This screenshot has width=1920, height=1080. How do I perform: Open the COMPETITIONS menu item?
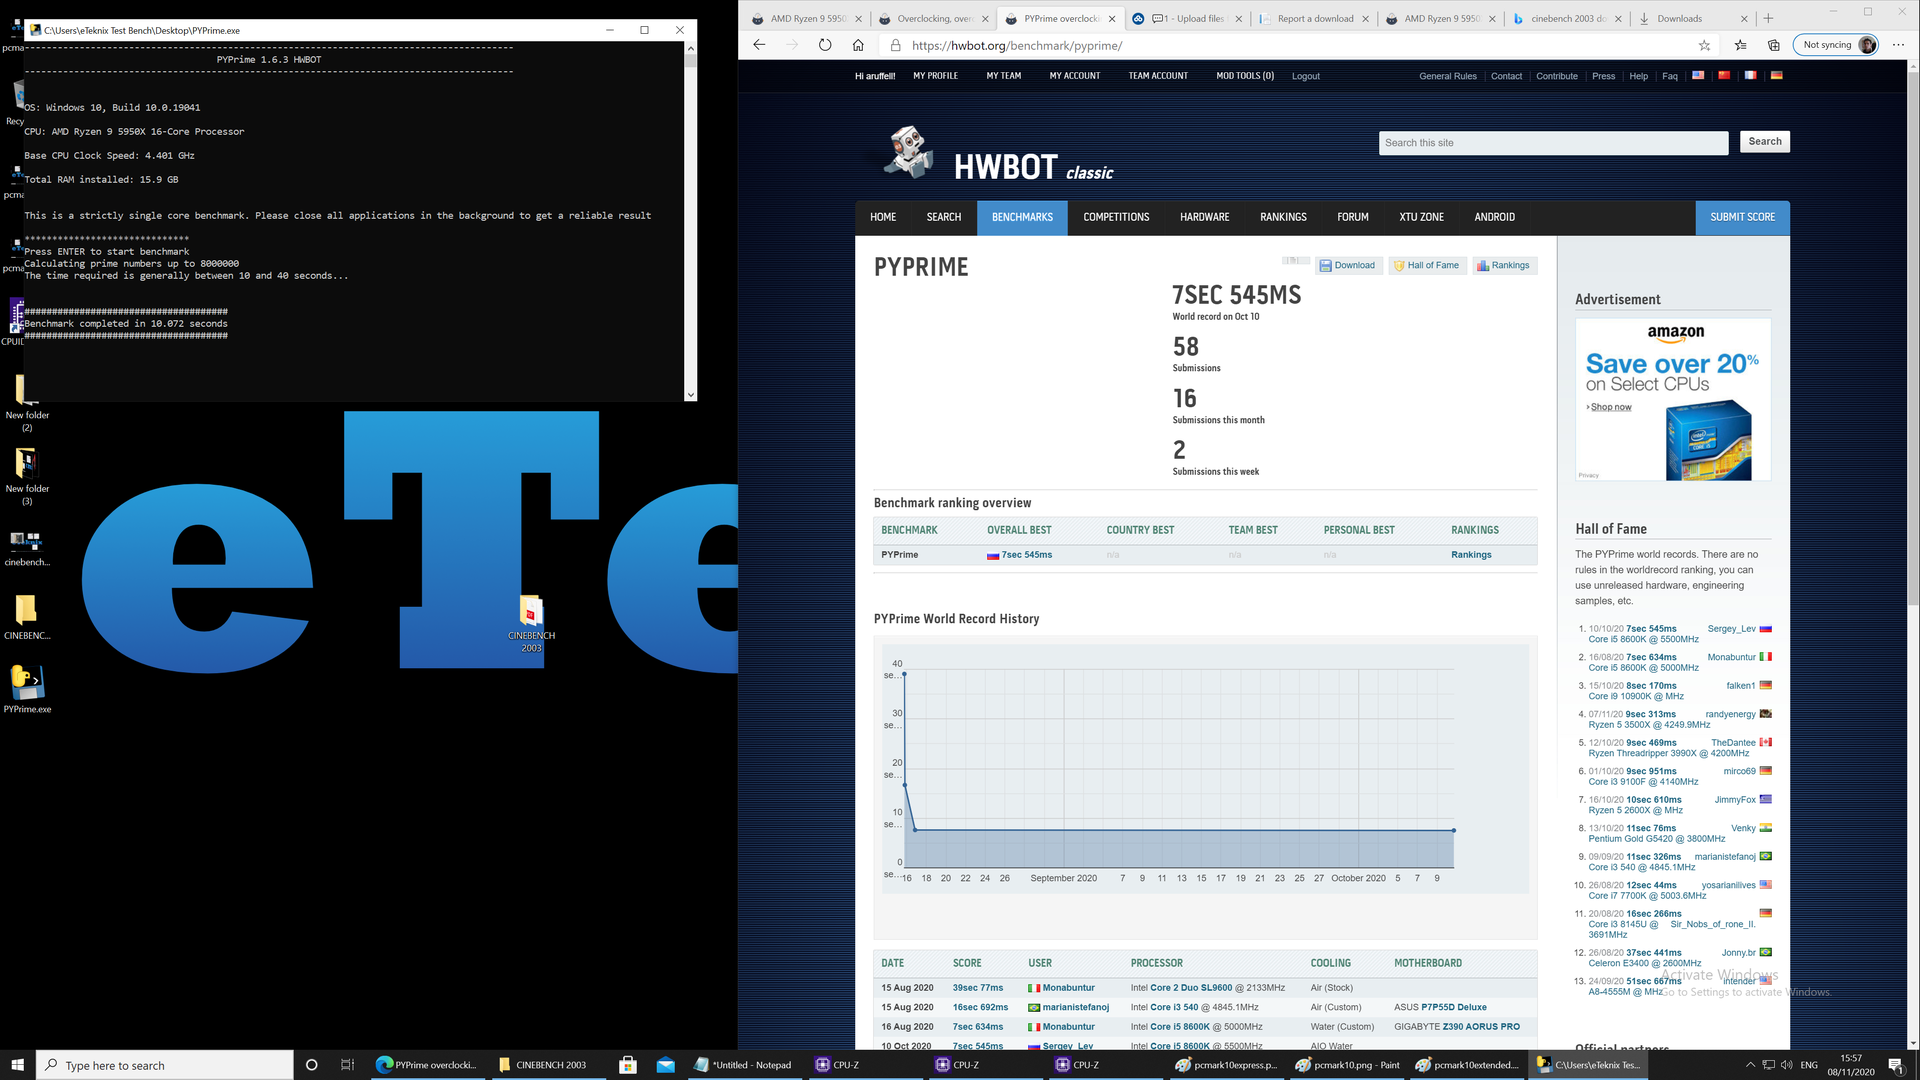[x=1116, y=217]
